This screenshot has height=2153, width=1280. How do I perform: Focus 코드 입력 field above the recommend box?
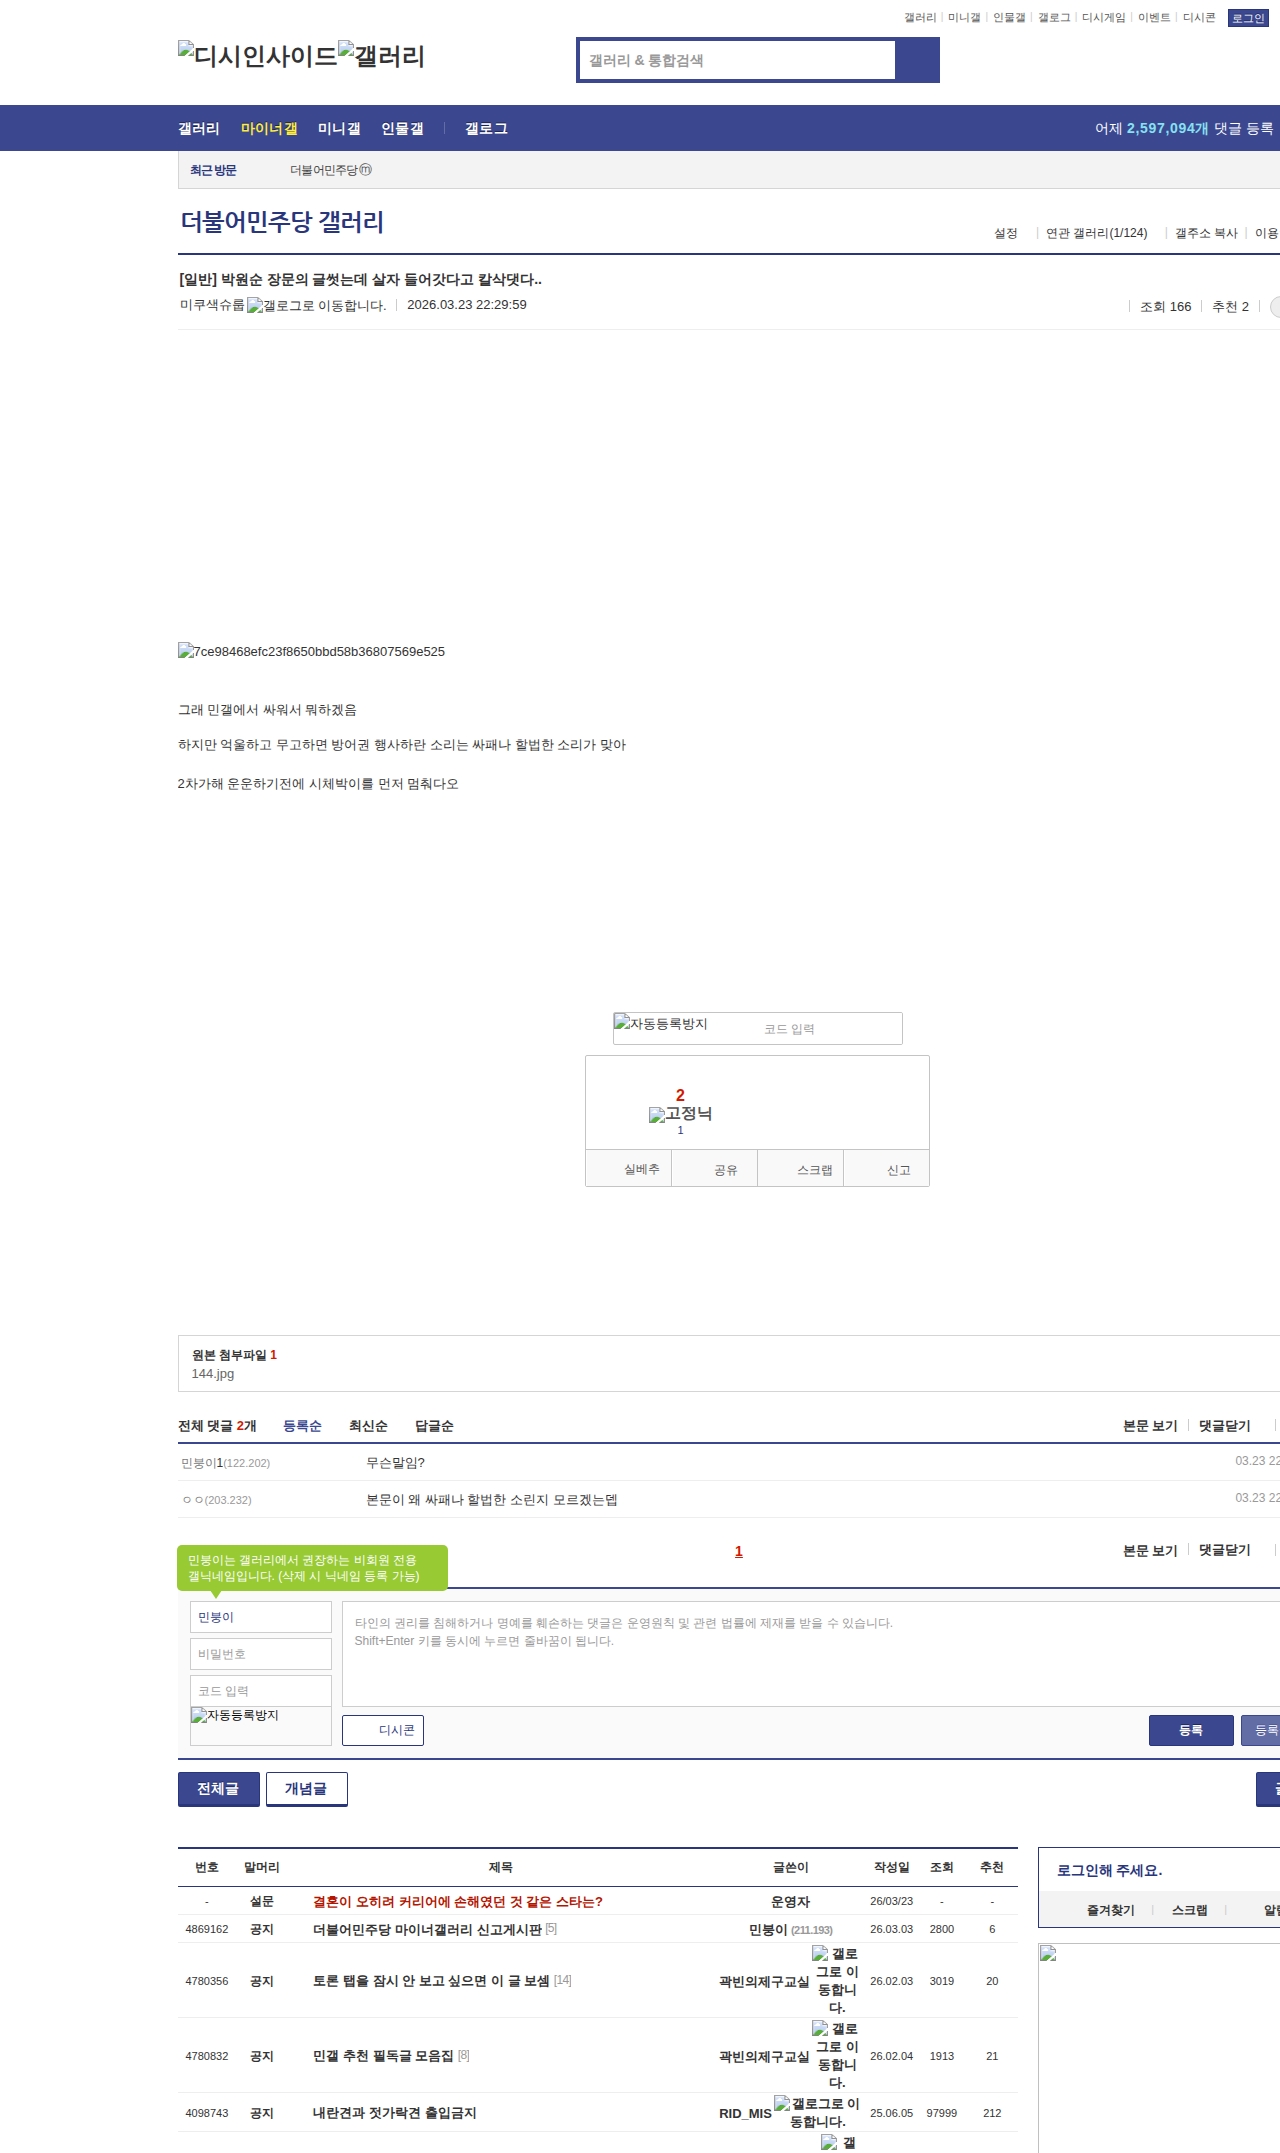(830, 1029)
